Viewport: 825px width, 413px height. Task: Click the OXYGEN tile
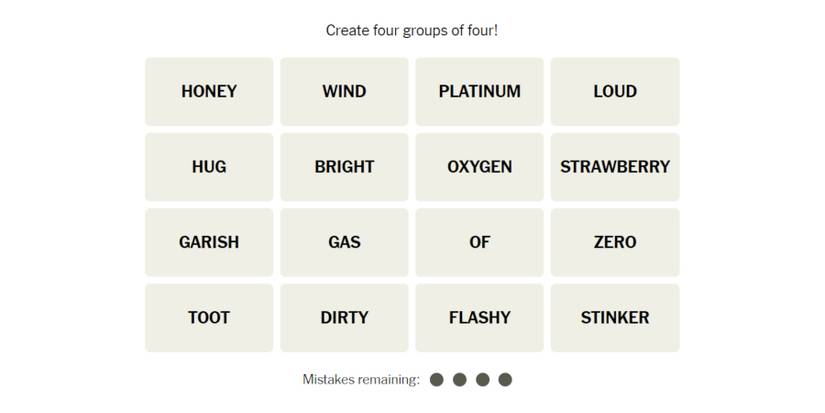tap(479, 167)
